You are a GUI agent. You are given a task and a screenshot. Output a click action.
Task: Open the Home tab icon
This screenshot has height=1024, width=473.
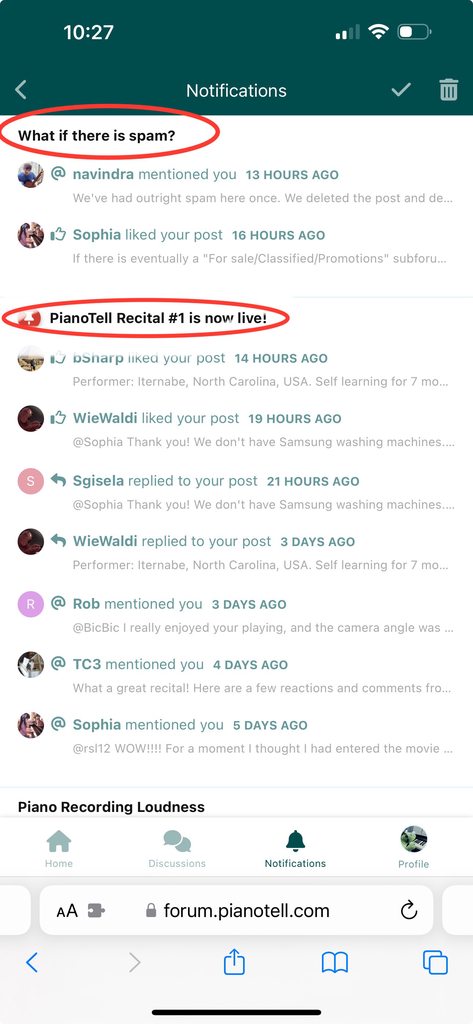(59, 848)
